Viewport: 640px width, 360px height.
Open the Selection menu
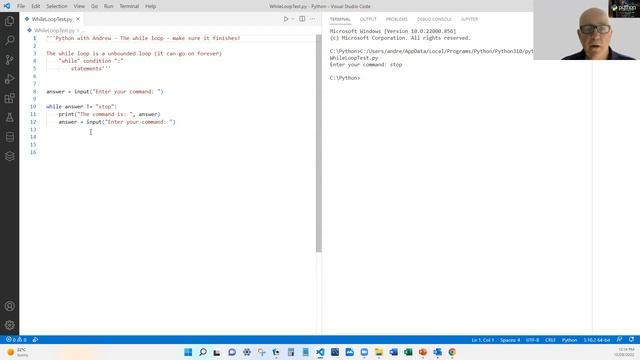tap(56, 6)
